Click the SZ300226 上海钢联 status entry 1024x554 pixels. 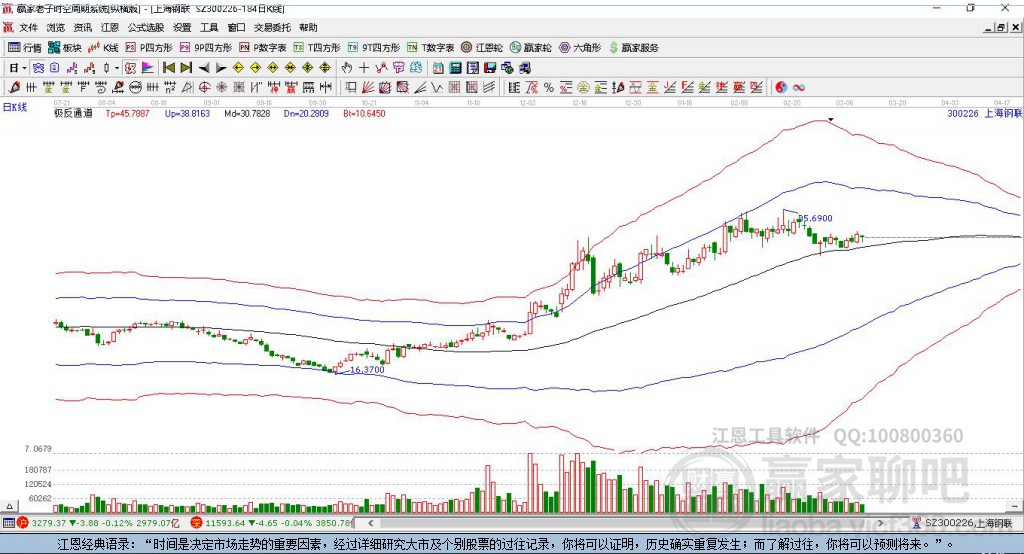963,523
